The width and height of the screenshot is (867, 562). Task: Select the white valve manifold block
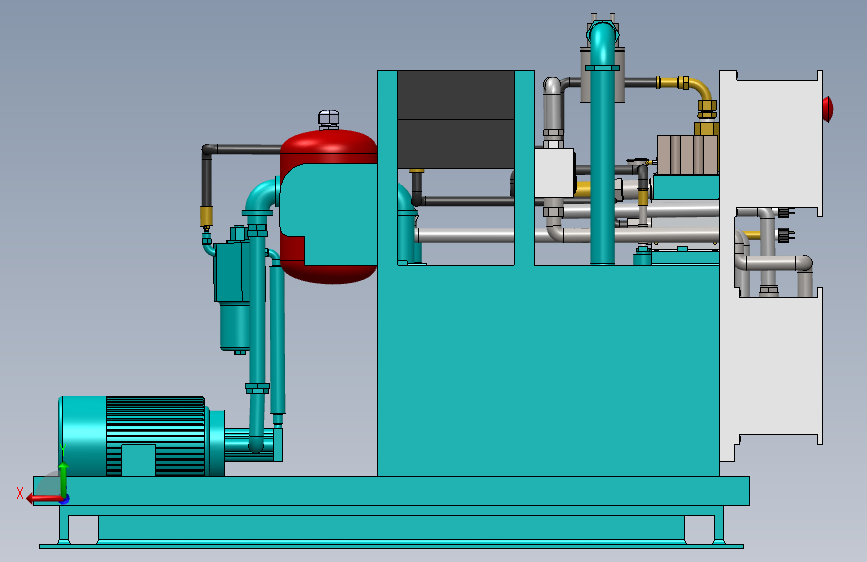555,173
